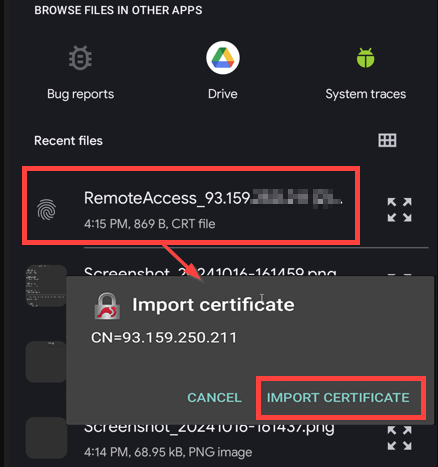Click the Import Certificate confirm button

[338, 398]
